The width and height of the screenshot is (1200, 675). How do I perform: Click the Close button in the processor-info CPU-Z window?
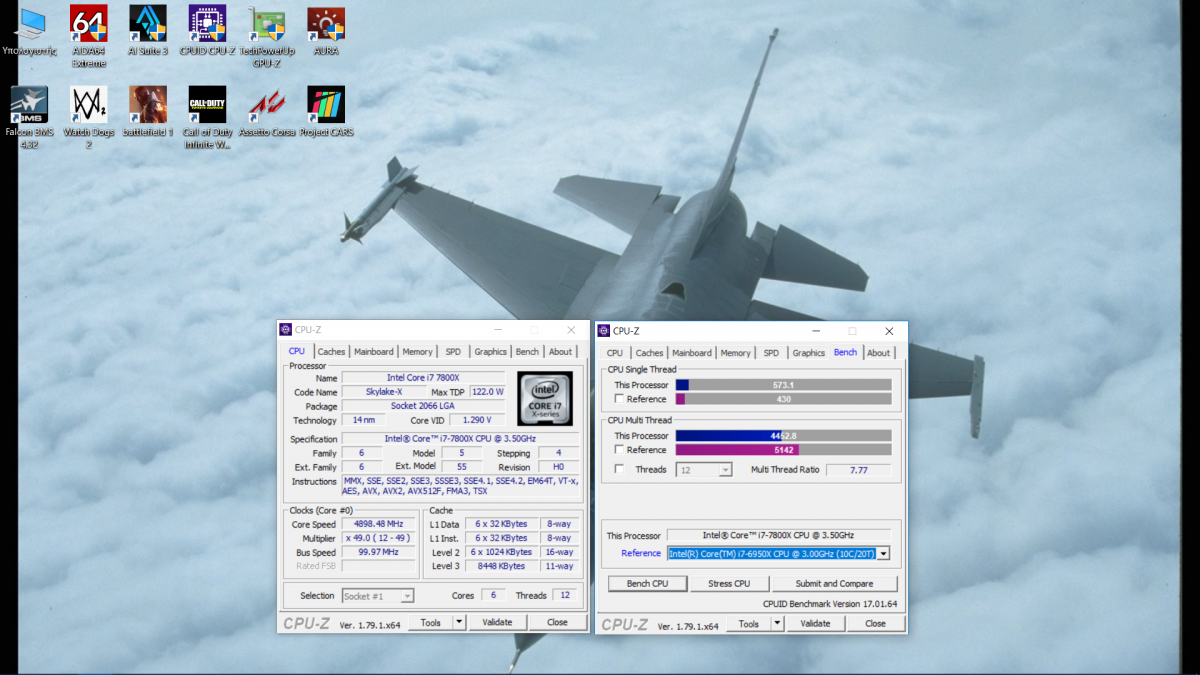click(557, 622)
